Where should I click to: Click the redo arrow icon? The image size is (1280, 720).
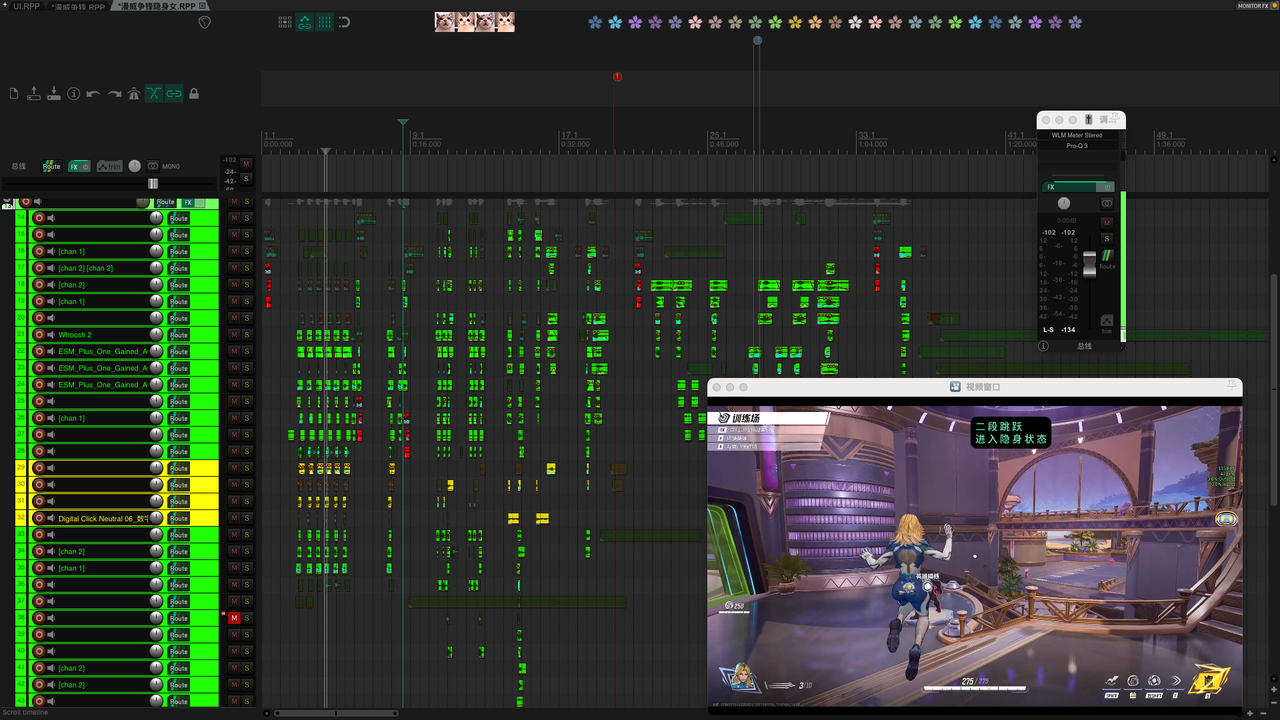(114, 94)
